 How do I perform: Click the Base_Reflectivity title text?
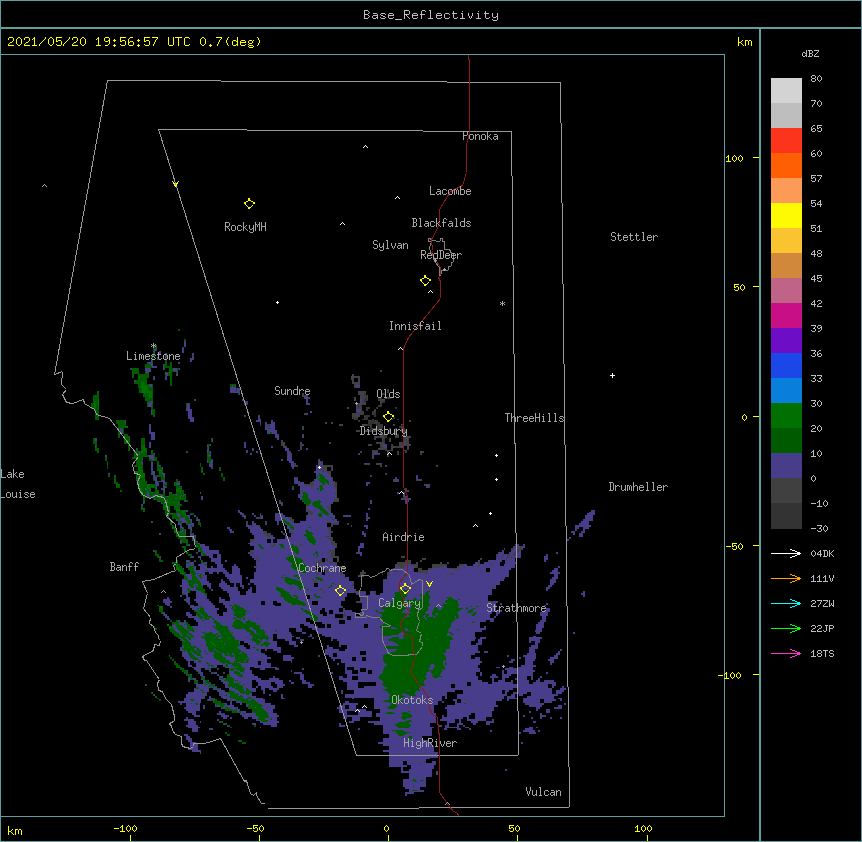coord(431,15)
